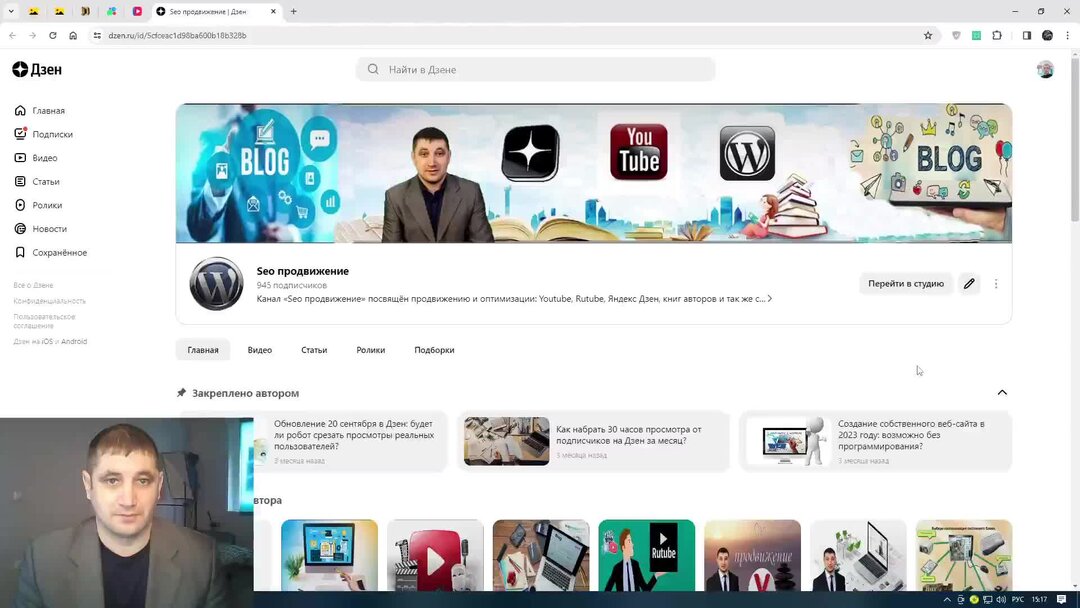Reload the page
The width and height of the screenshot is (1080, 608).
(52, 35)
